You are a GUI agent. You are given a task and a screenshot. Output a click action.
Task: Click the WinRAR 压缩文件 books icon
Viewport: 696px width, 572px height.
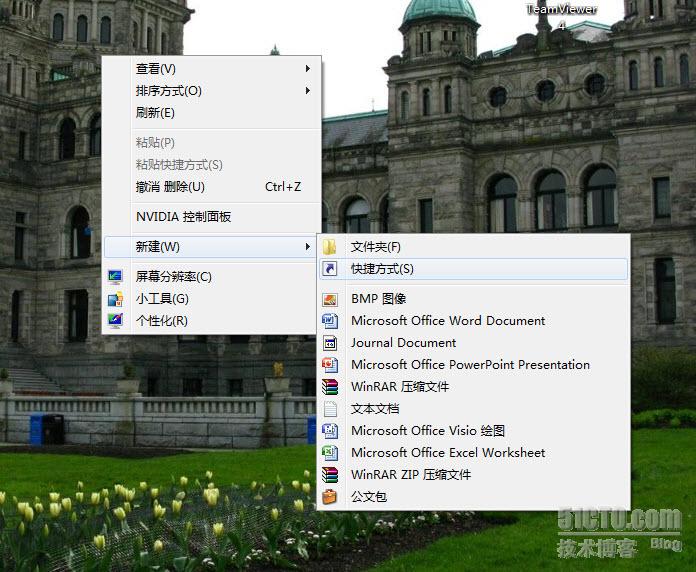[329, 387]
